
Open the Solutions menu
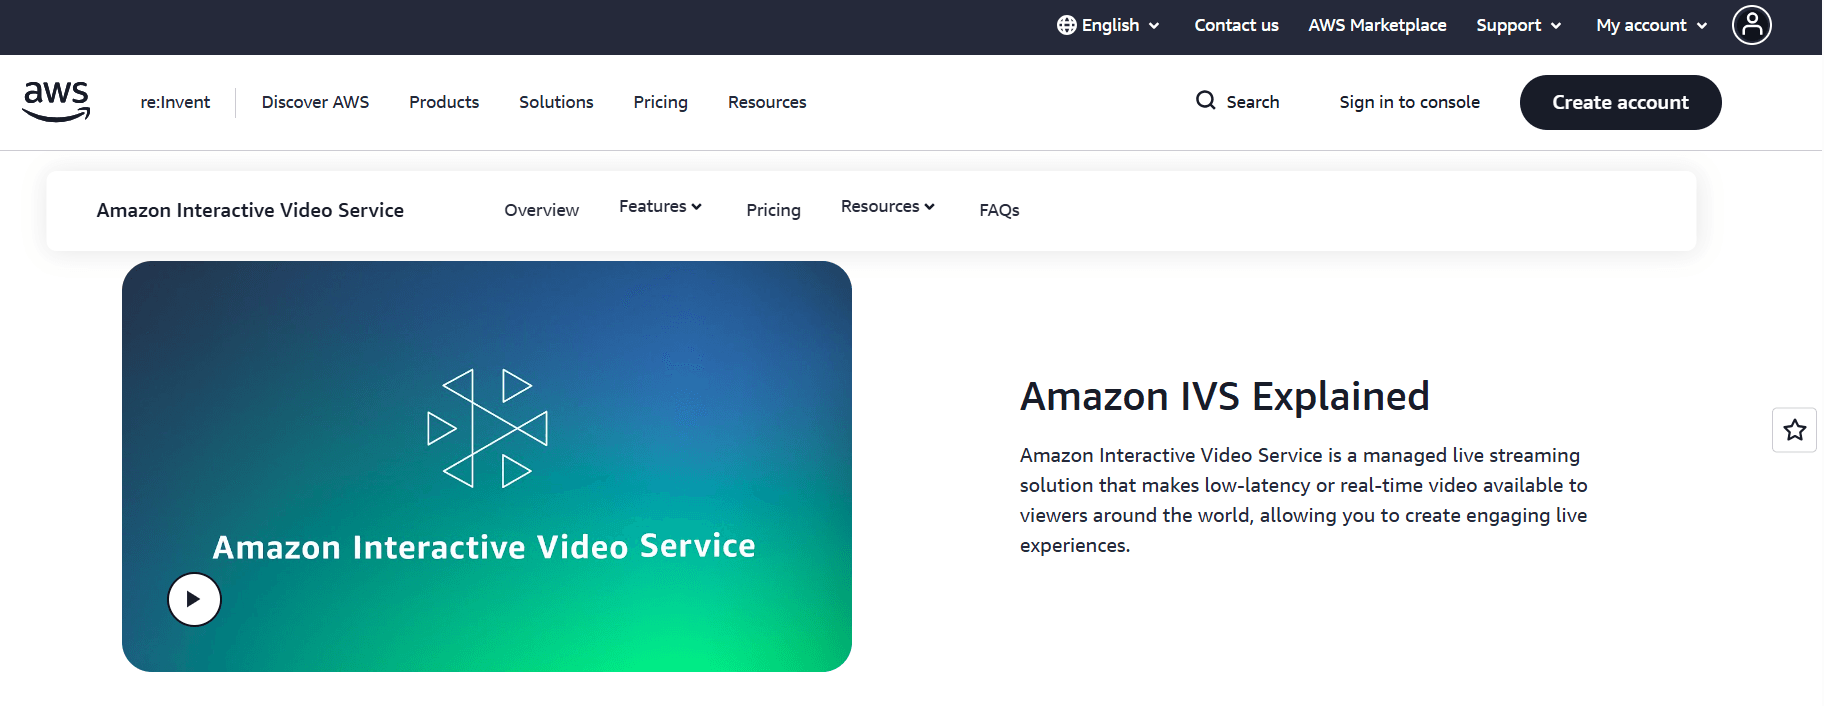[x=556, y=102]
